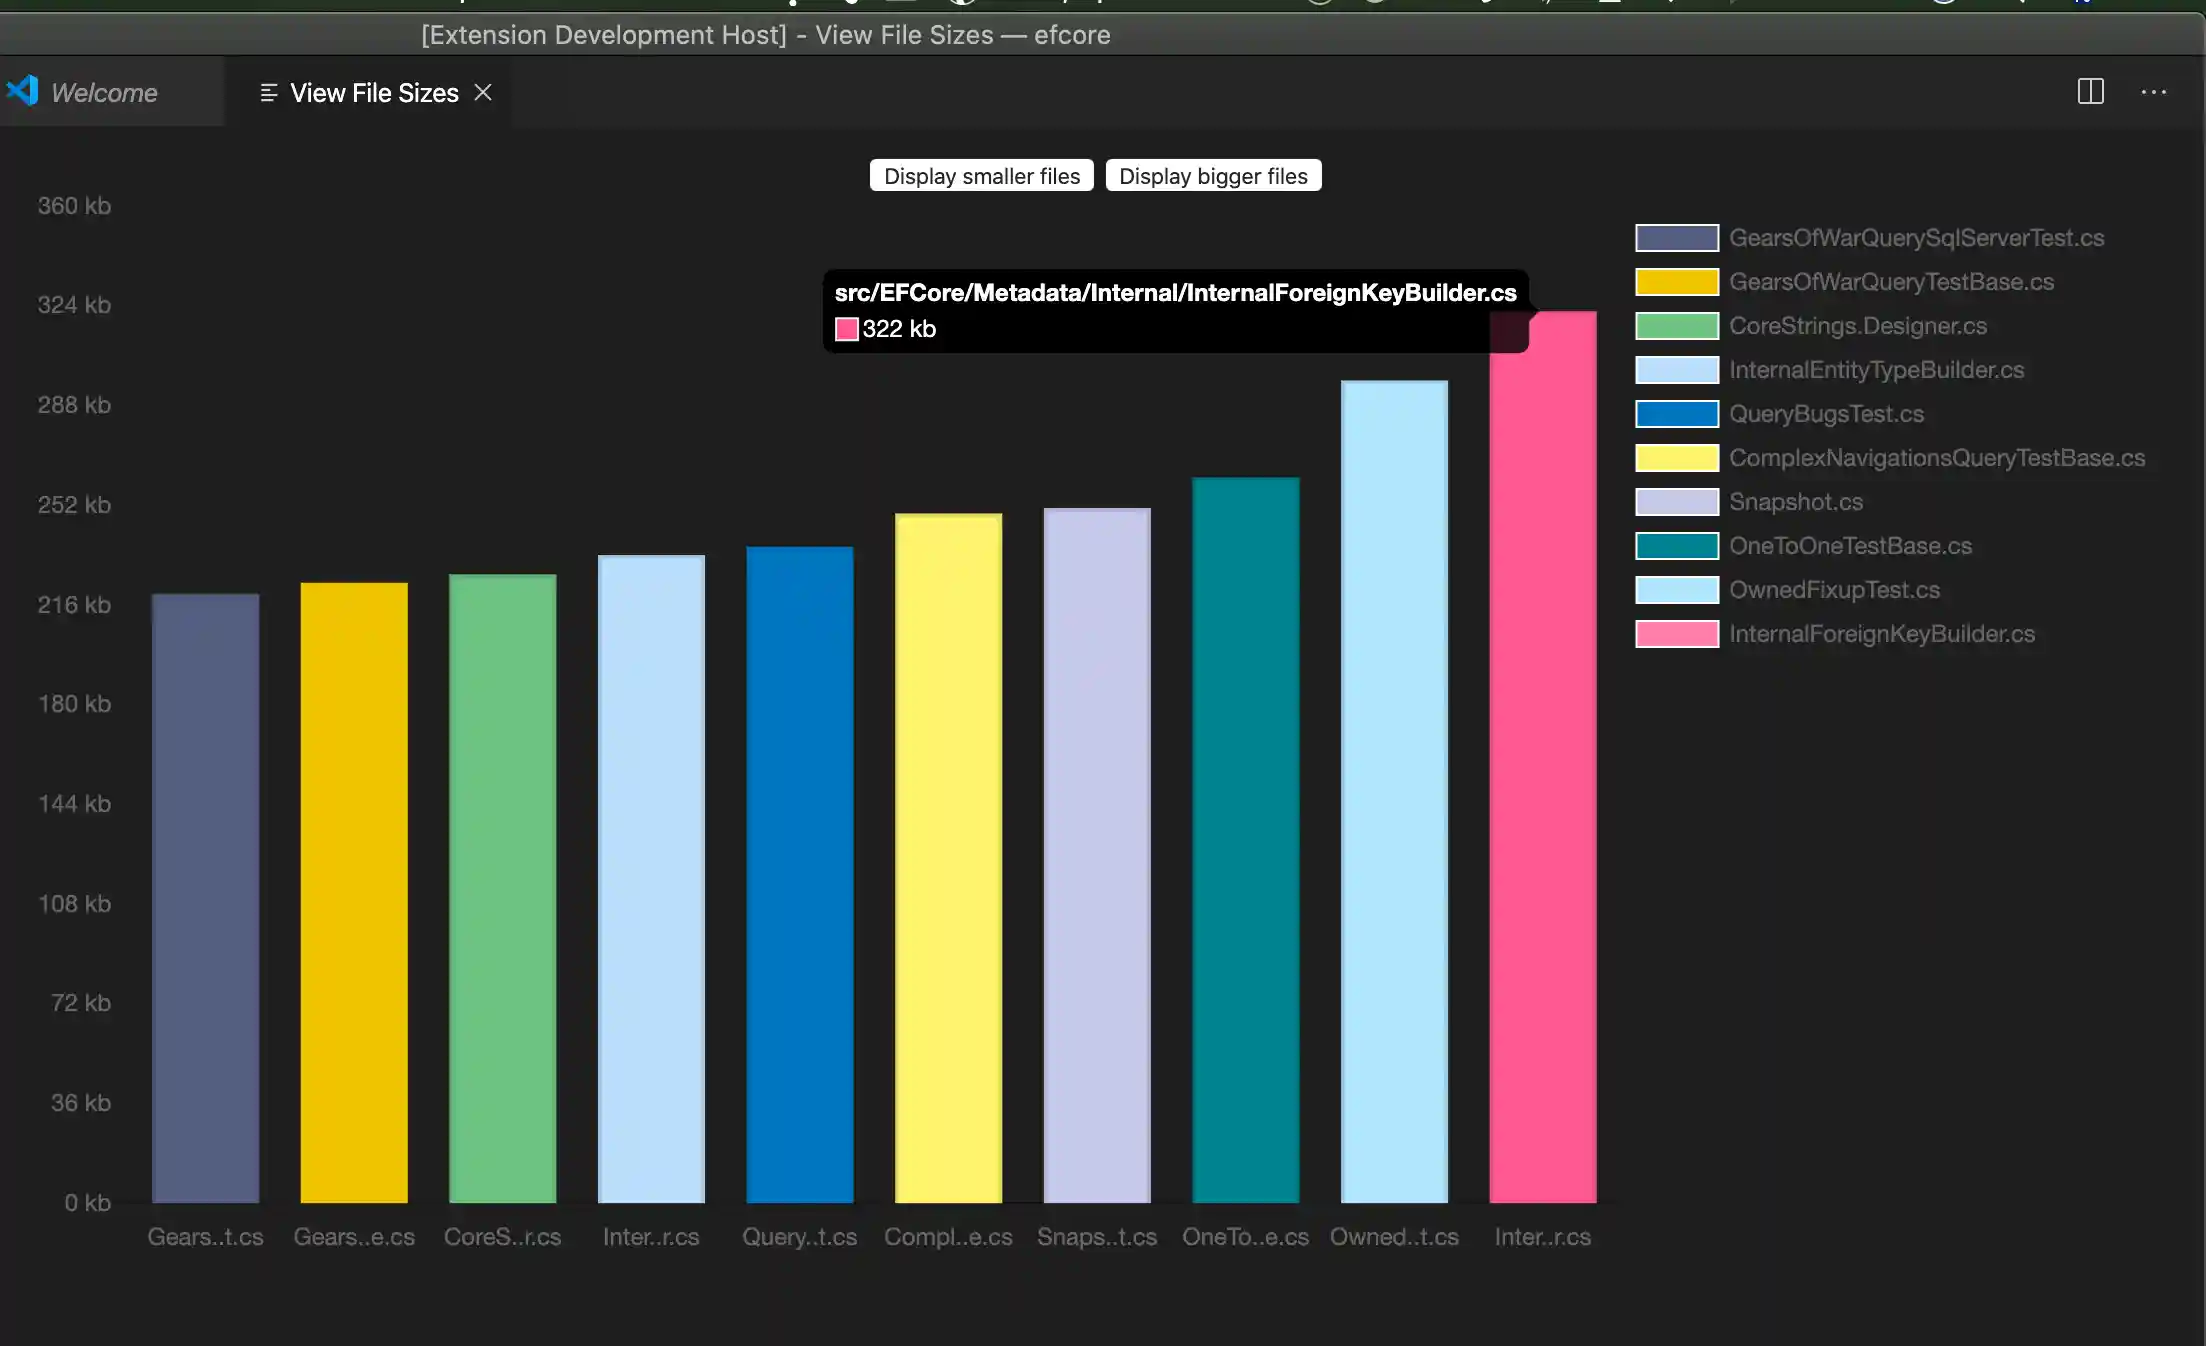Click the VS Code logo on the Welcome tab
Image resolution: width=2206 pixels, height=1346 pixels.
tap(22, 90)
